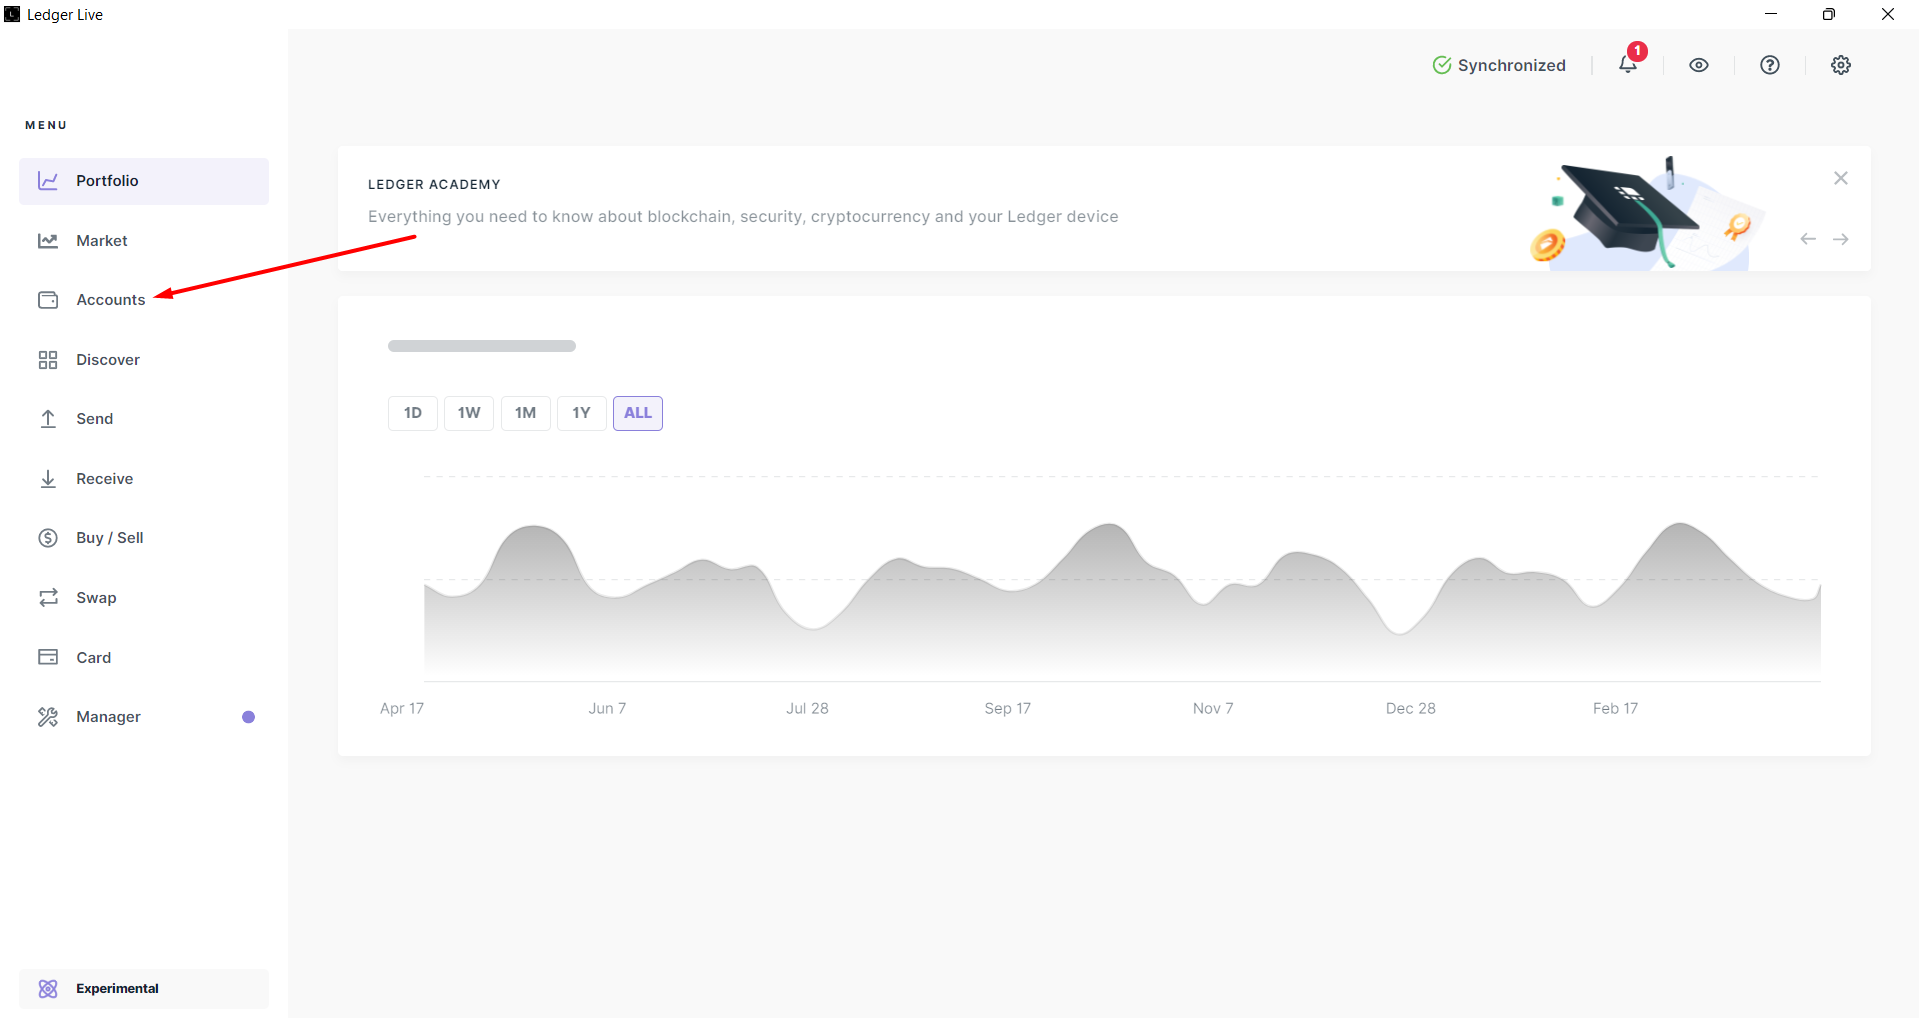1919x1018 pixels.
Task: Show next banner with right arrow
Action: tap(1841, 239)
